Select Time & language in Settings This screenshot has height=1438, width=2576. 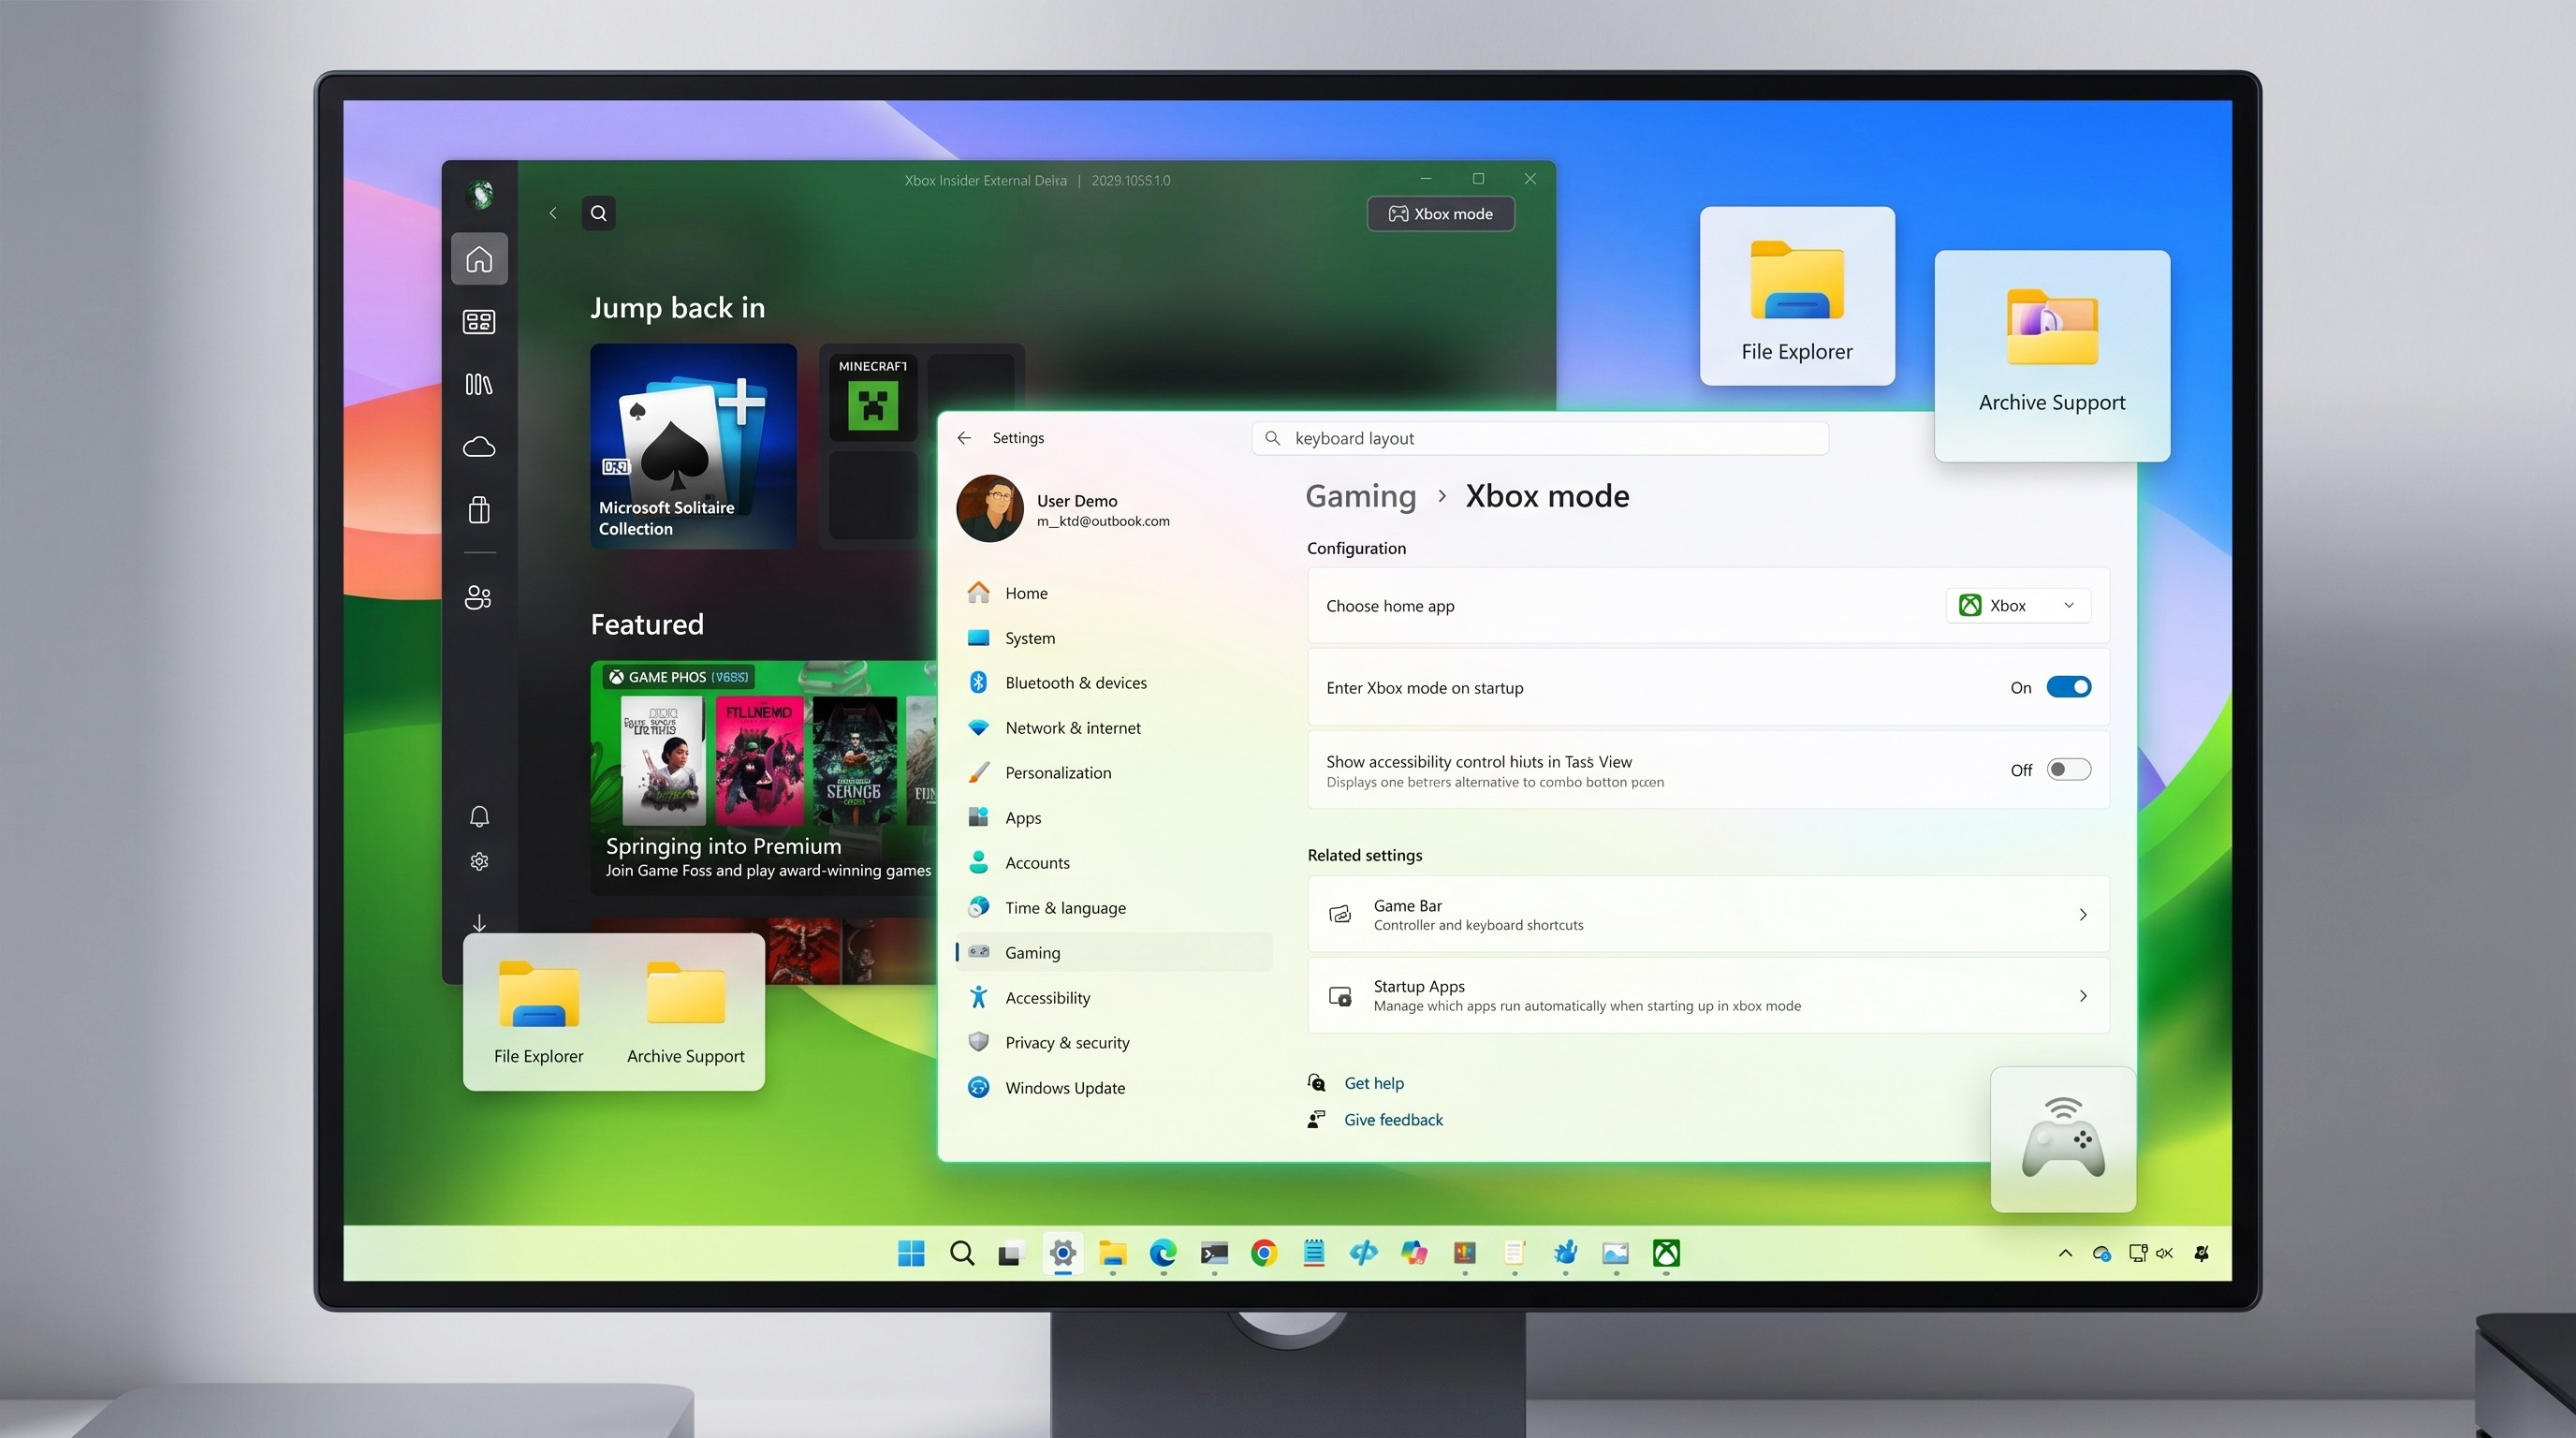coord(1114,908)
